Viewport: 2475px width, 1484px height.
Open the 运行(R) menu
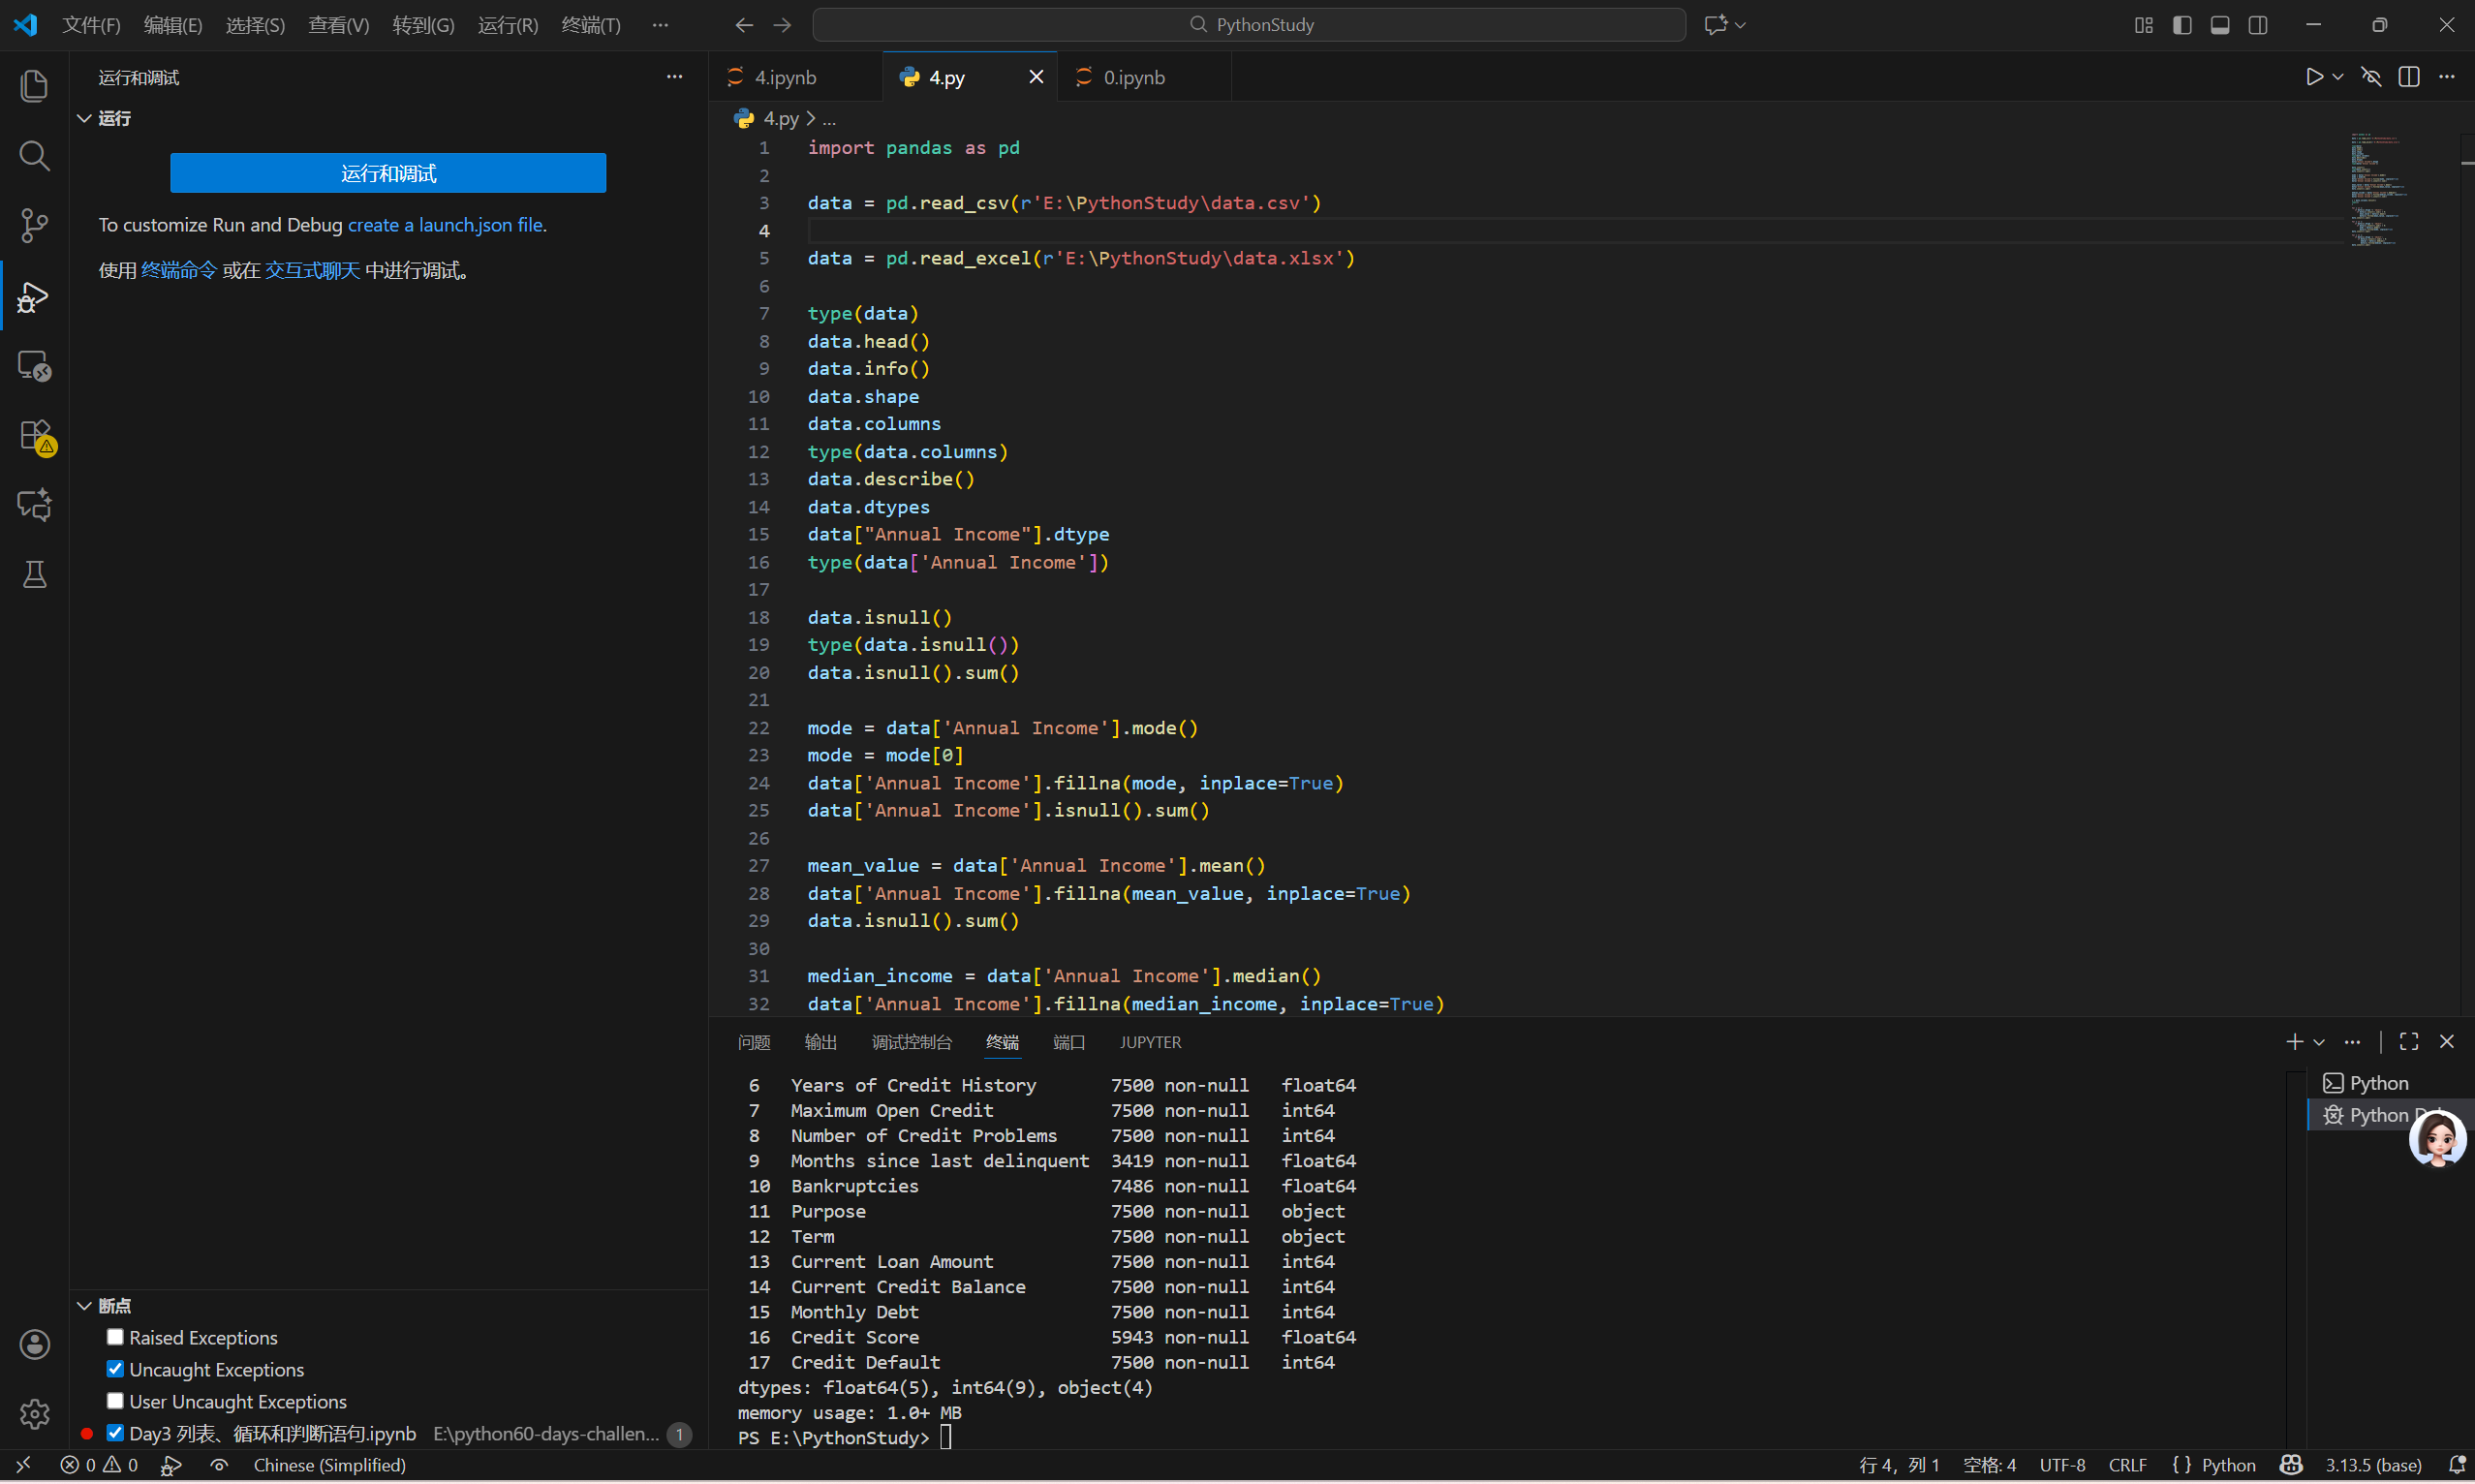pyautogui.click(x=507, y=24)
